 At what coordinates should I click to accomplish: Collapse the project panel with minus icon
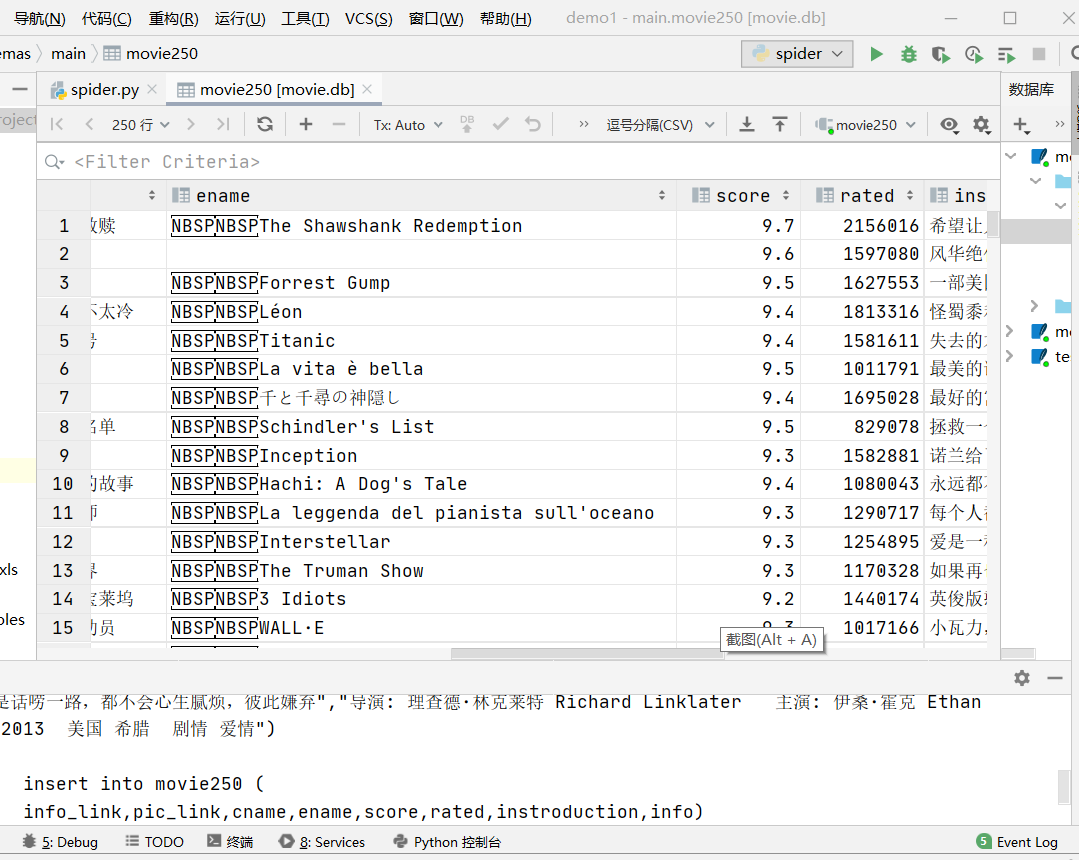tap(20, 89)
